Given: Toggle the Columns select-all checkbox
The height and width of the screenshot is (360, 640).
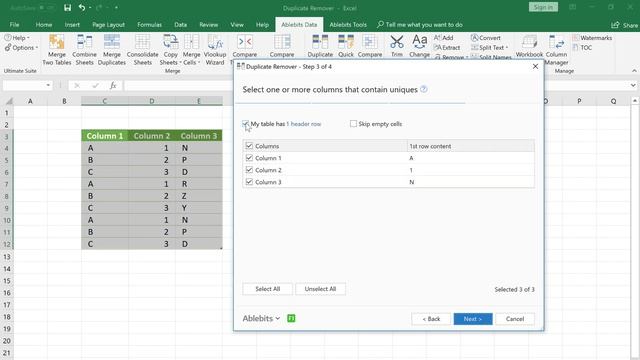Looking at the screenshot, I should [249, 146].
